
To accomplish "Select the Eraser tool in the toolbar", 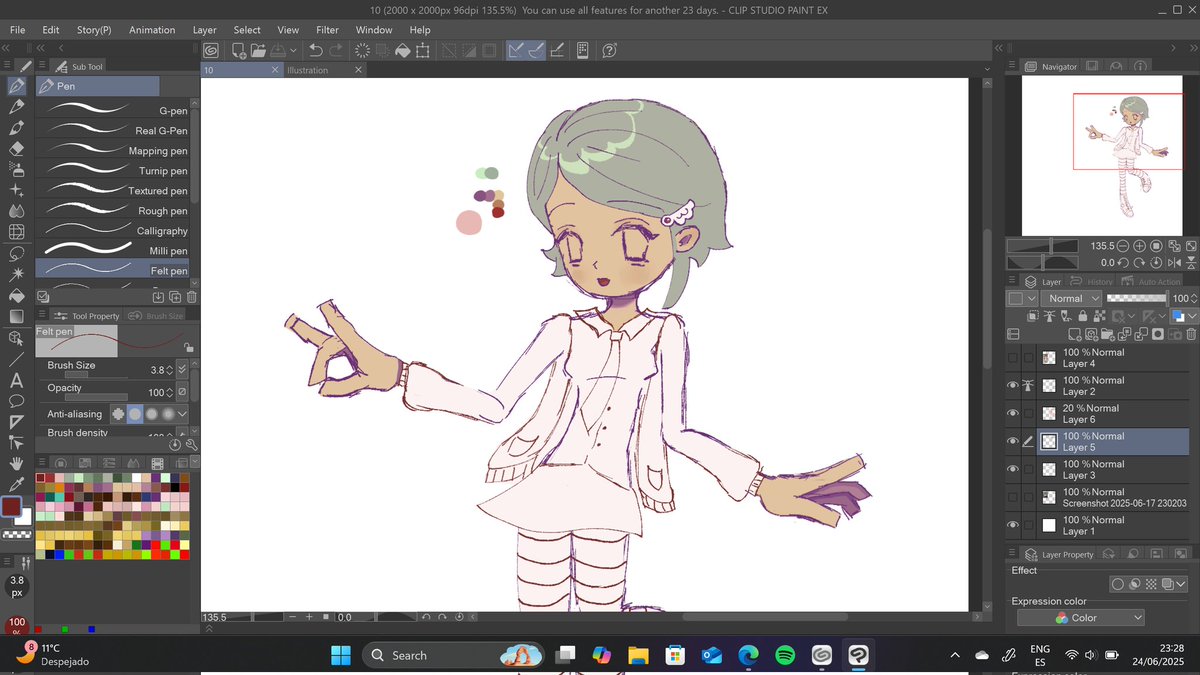I will [x=16, y=147].
